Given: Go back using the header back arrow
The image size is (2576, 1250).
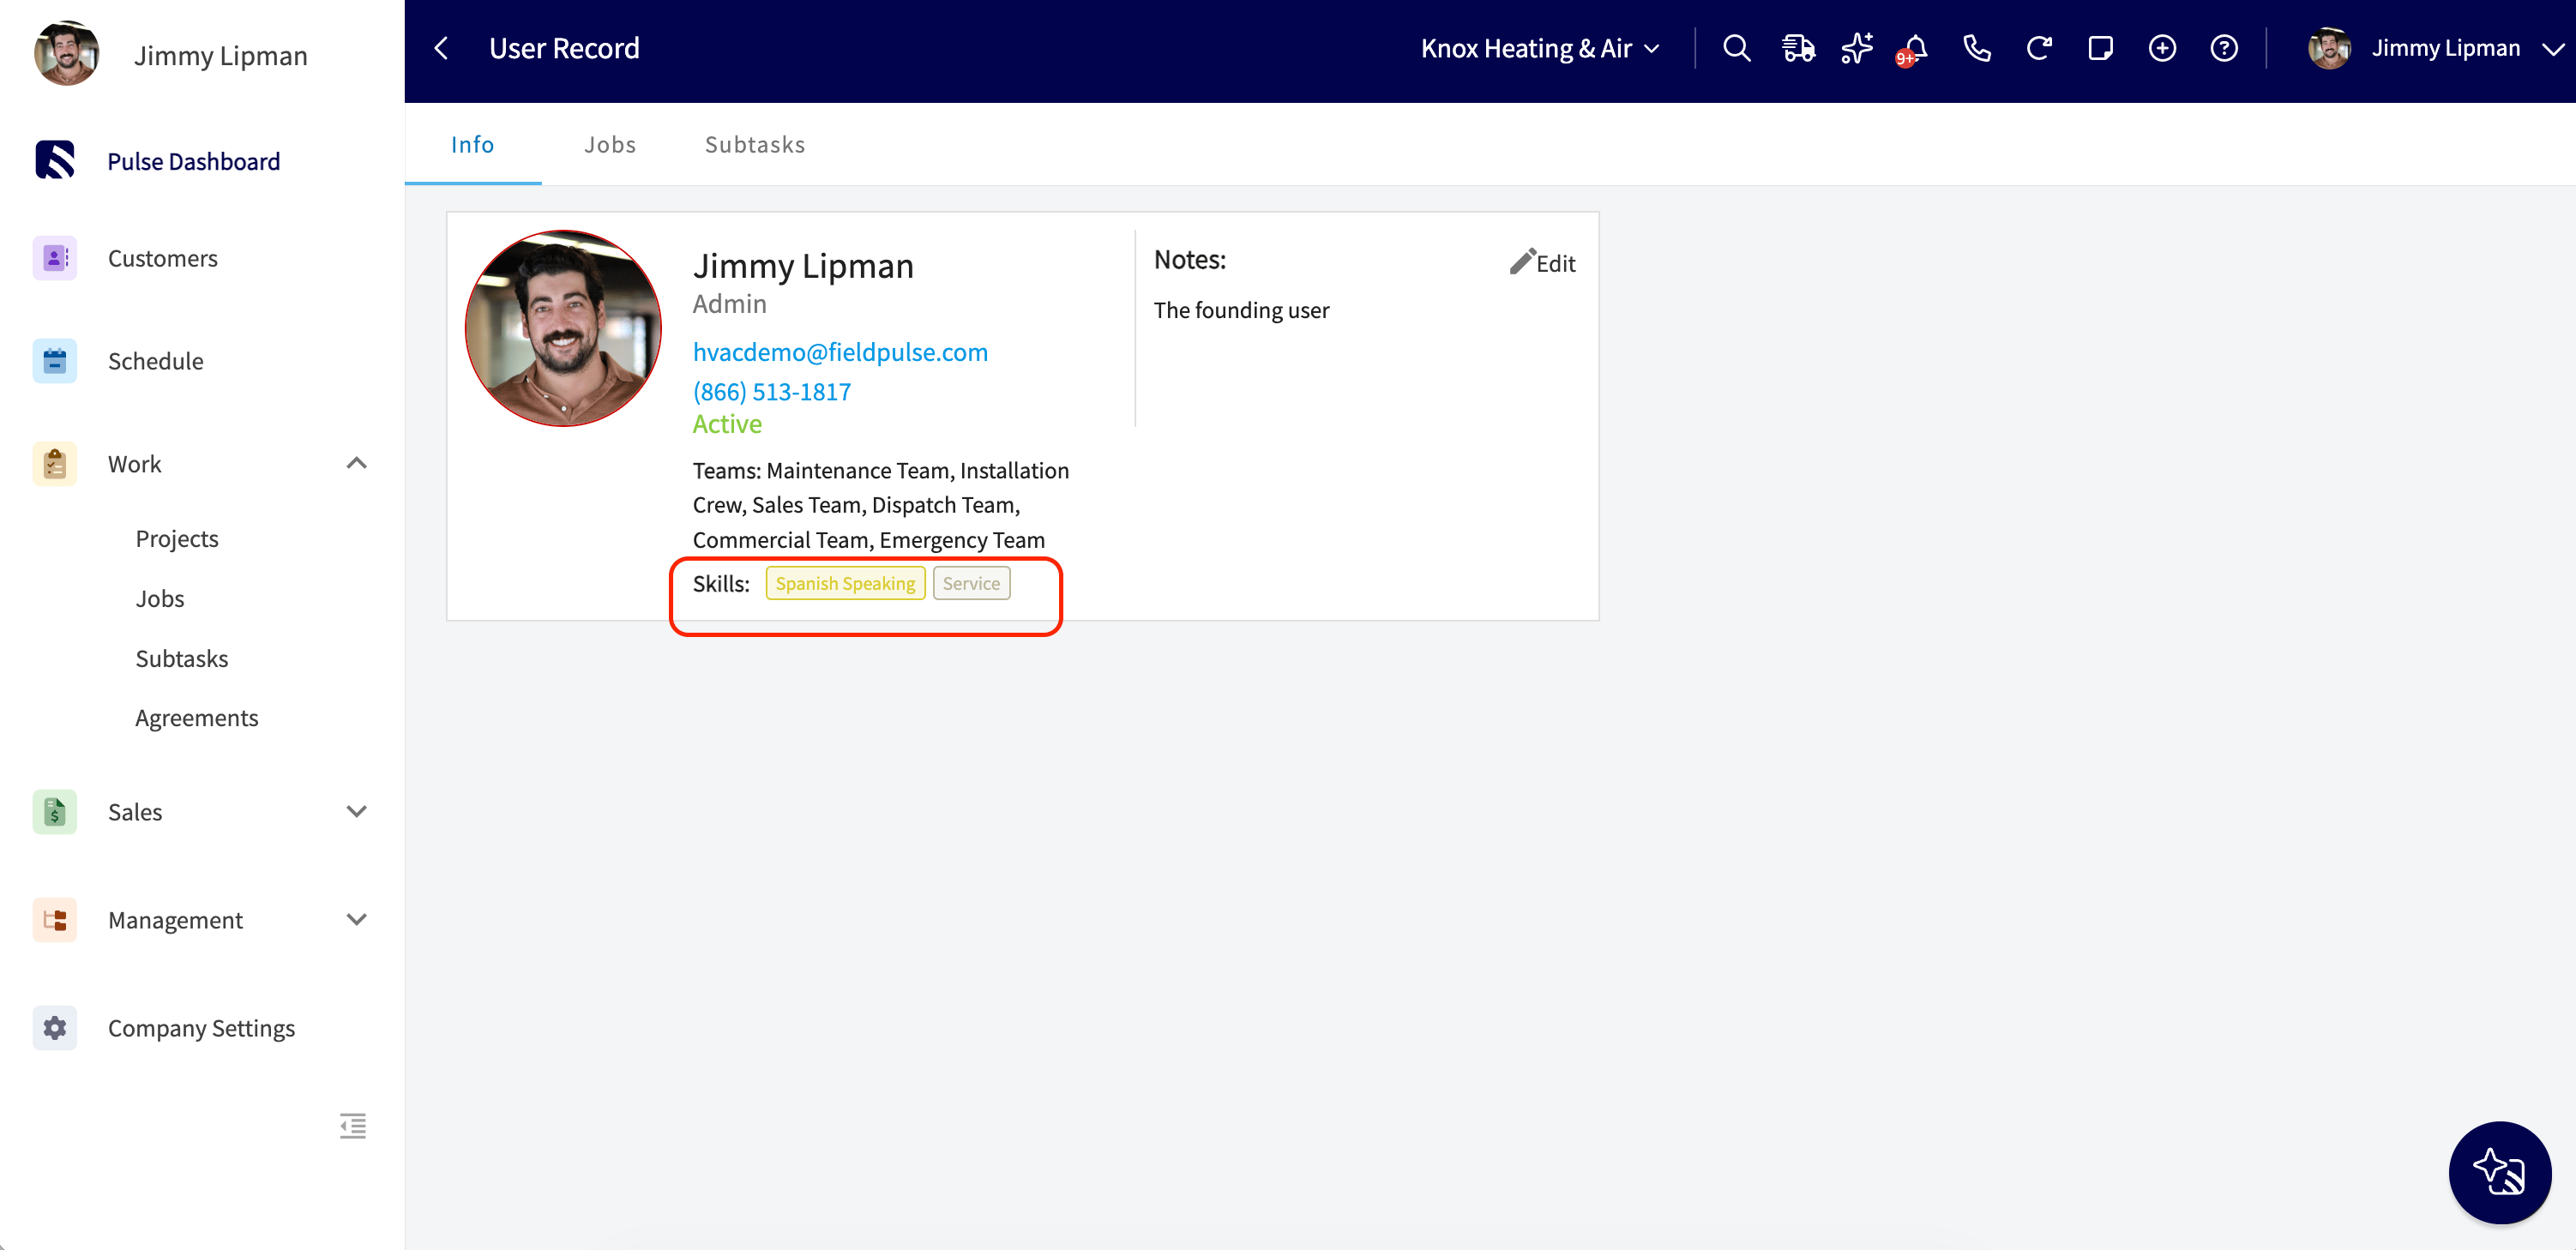Looking at the screenshot, I should click(441, 48).
